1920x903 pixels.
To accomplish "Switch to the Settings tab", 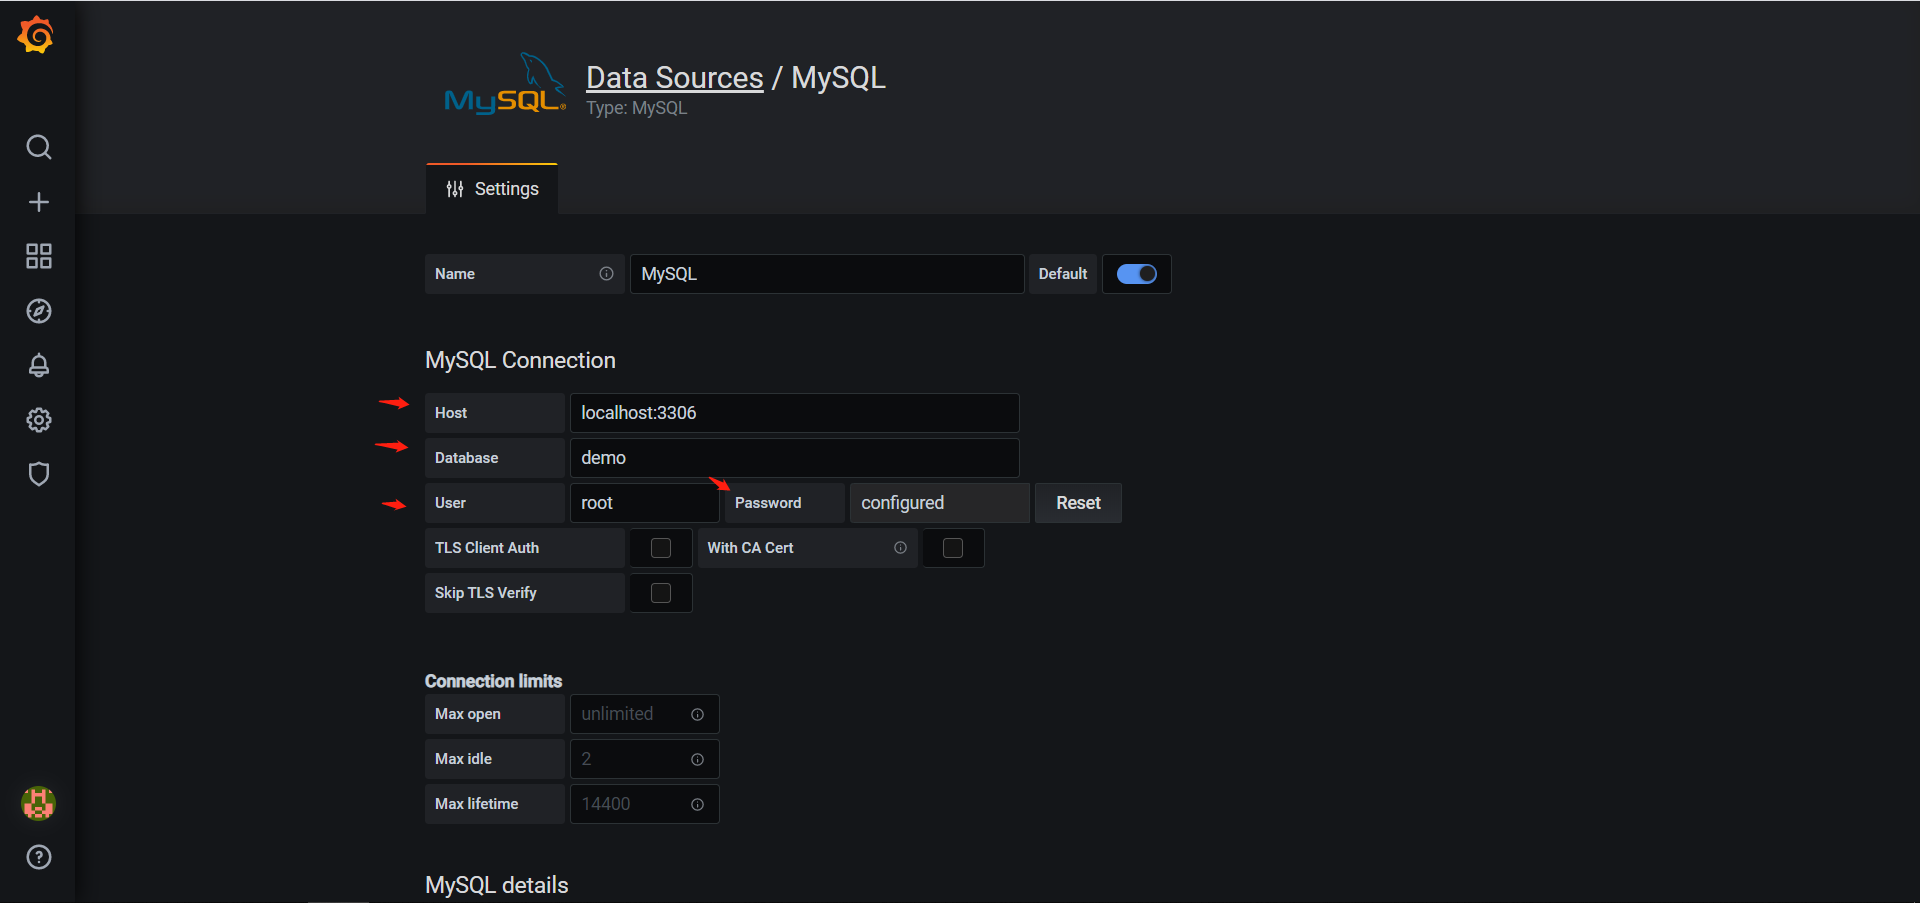I will click(491, 188).
